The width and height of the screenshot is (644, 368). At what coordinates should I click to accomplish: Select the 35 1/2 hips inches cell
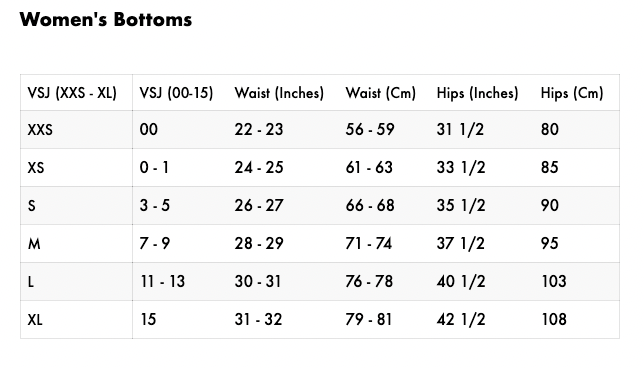[x=461, y=205]
